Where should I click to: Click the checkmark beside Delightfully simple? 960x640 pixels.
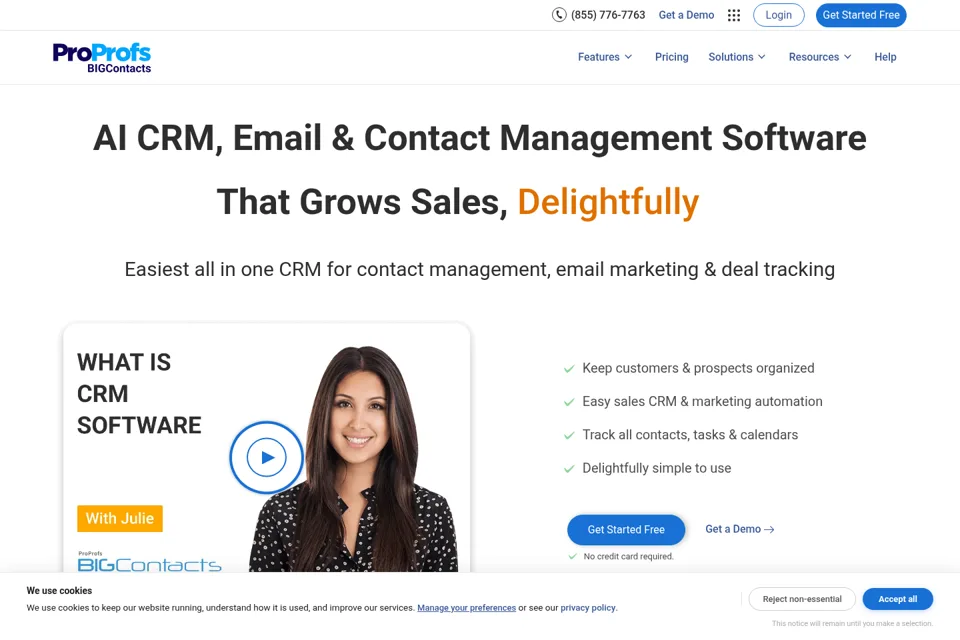(569, 469)
